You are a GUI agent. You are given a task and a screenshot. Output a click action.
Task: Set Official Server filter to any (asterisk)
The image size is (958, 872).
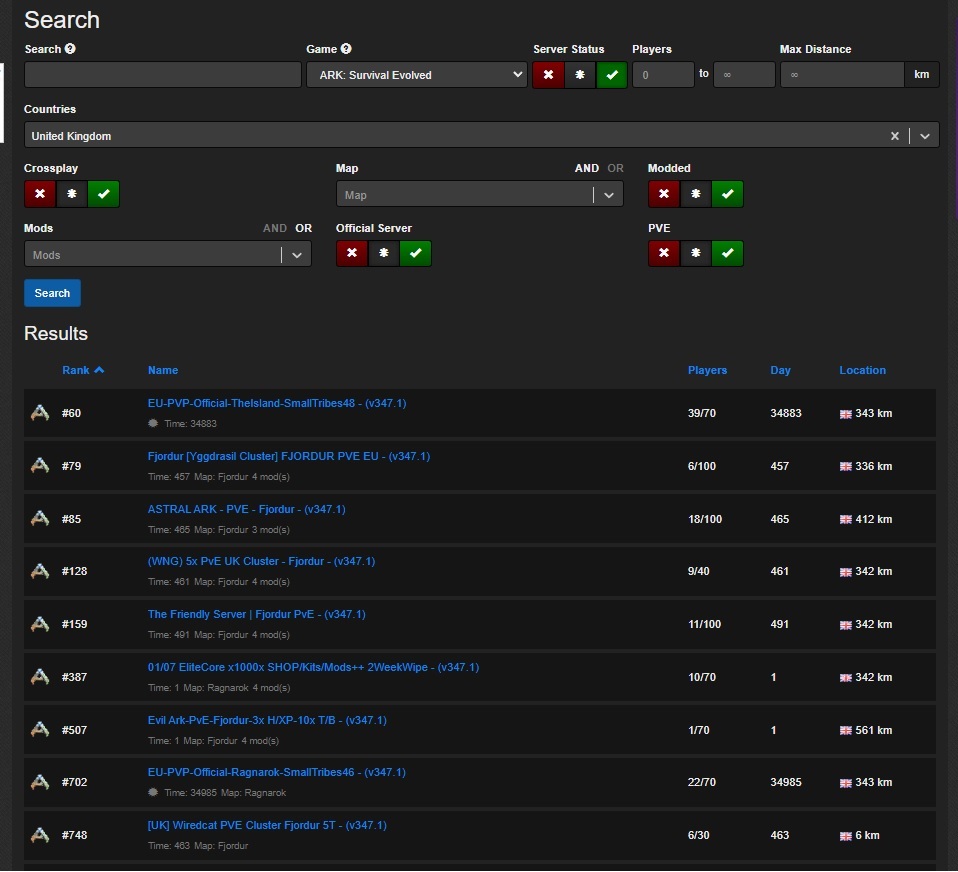click(x=384, y=253)
